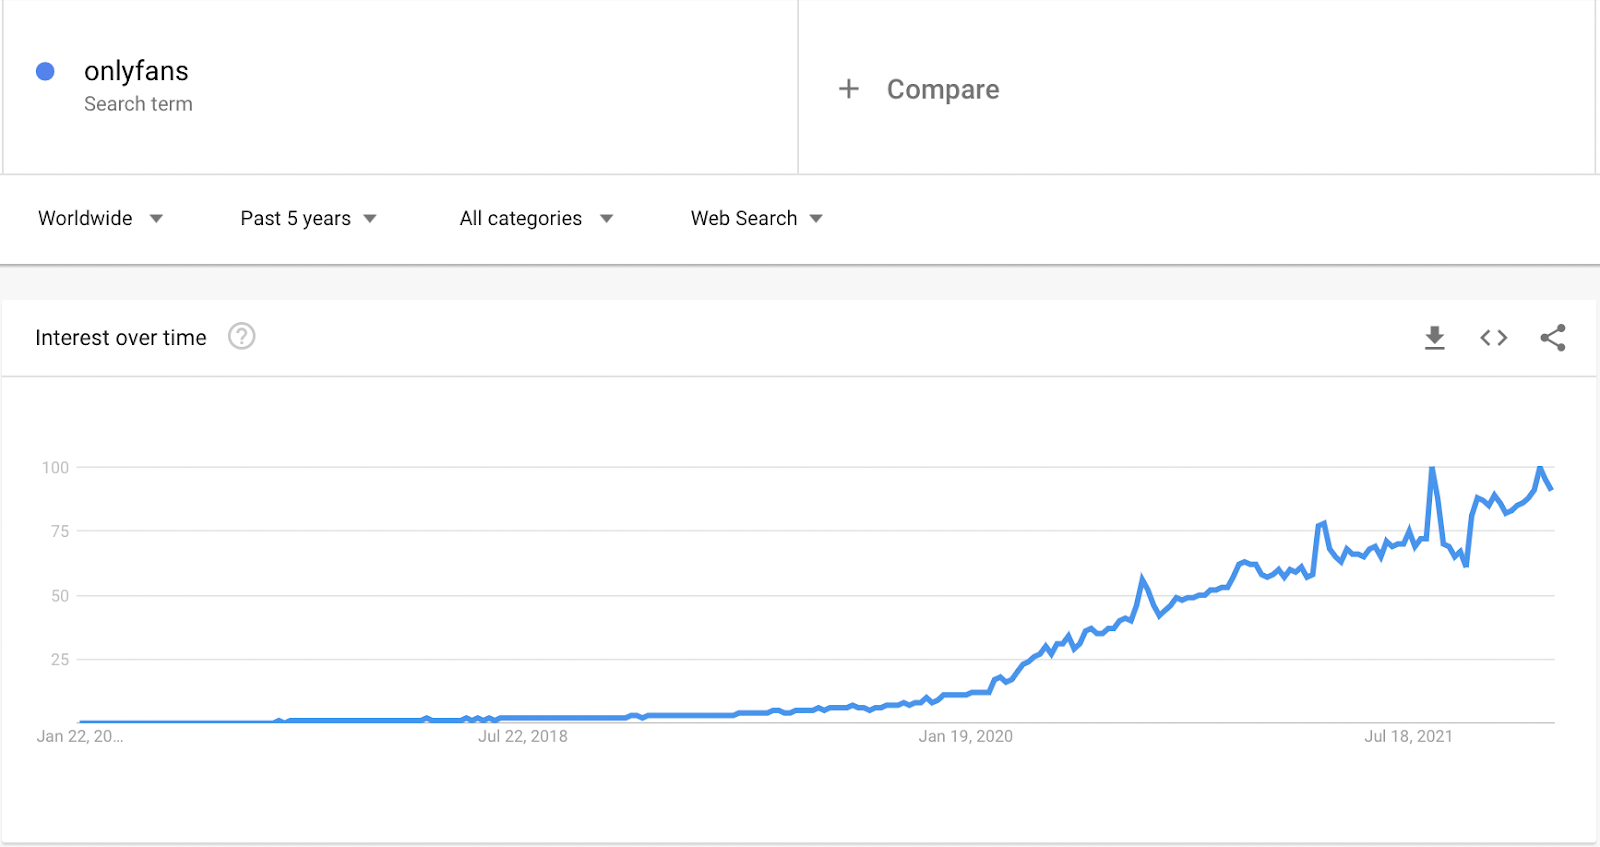Click the 100 value on the y-axis
Image resolution: width=1600 pixels, height=847 pixels.
55,467
